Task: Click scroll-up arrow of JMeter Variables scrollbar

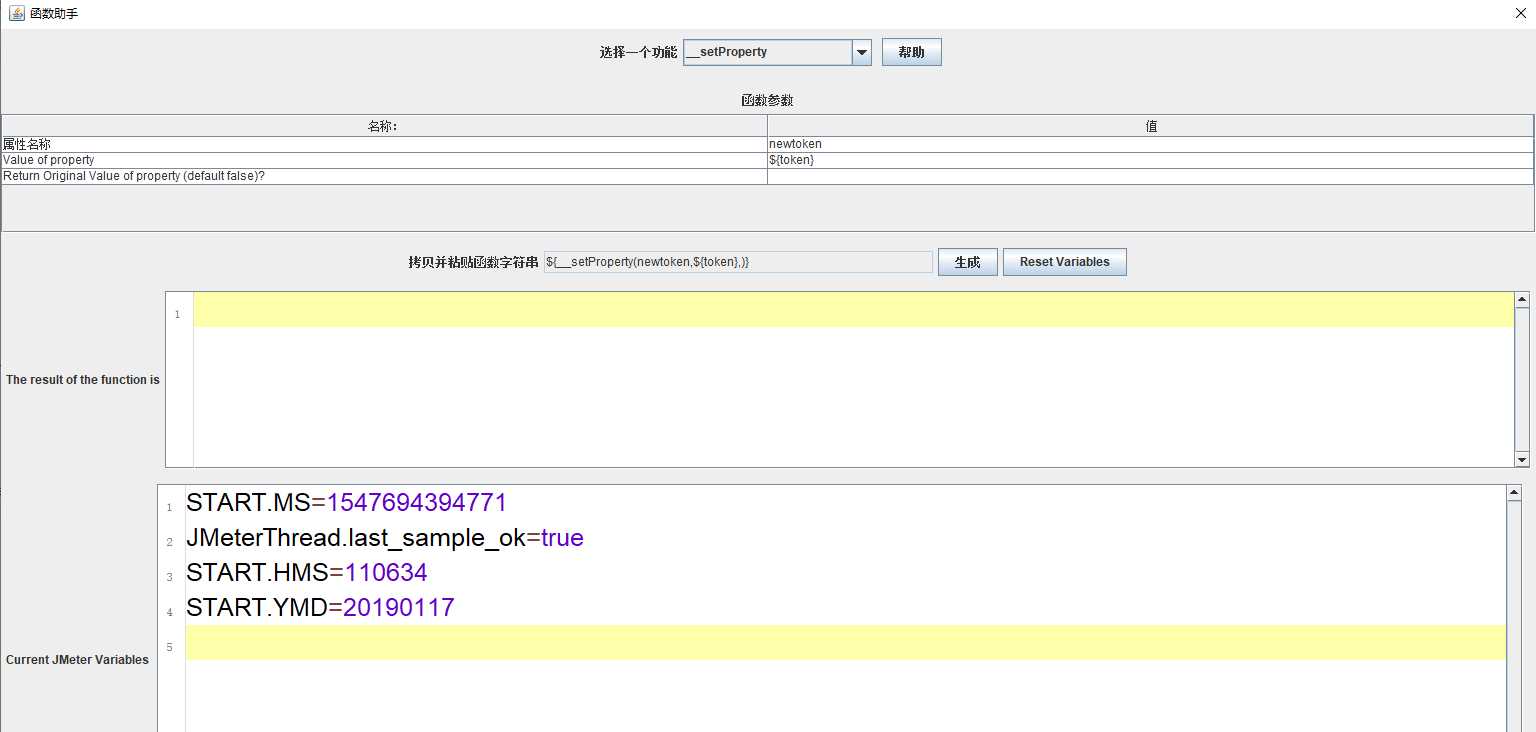Action: 1514,492
